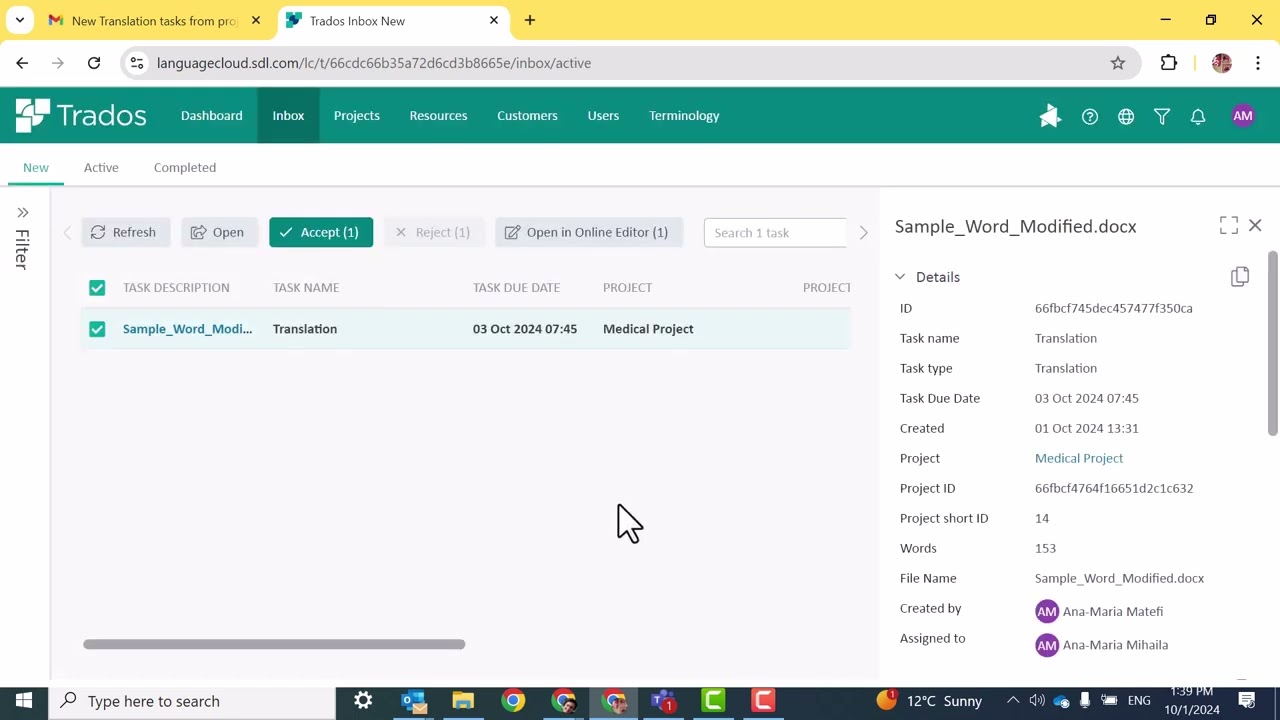Click Open in Online Editor (1)
Image resolution: width=1280 pixels, height=720 pixels.
pos(589,232)
